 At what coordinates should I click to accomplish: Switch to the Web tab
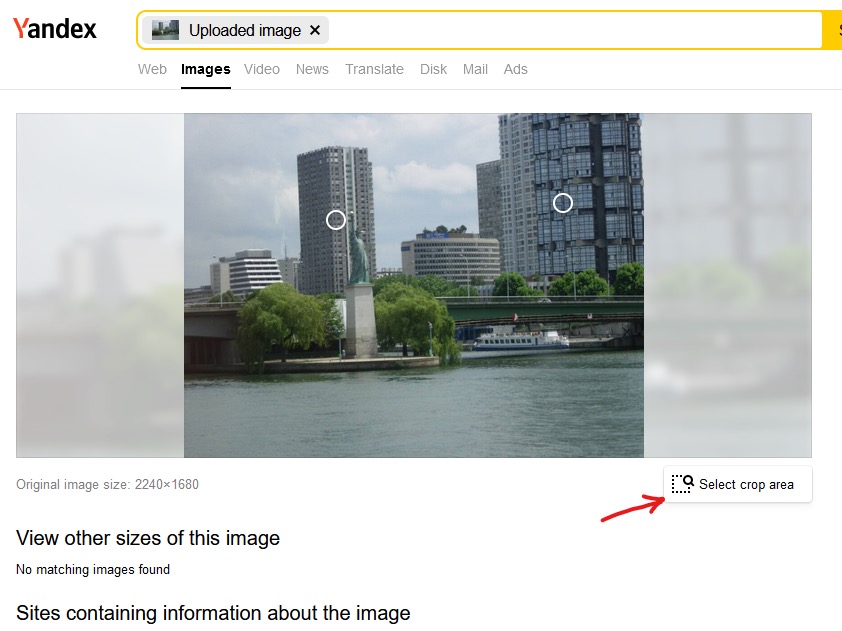point(152,69)
